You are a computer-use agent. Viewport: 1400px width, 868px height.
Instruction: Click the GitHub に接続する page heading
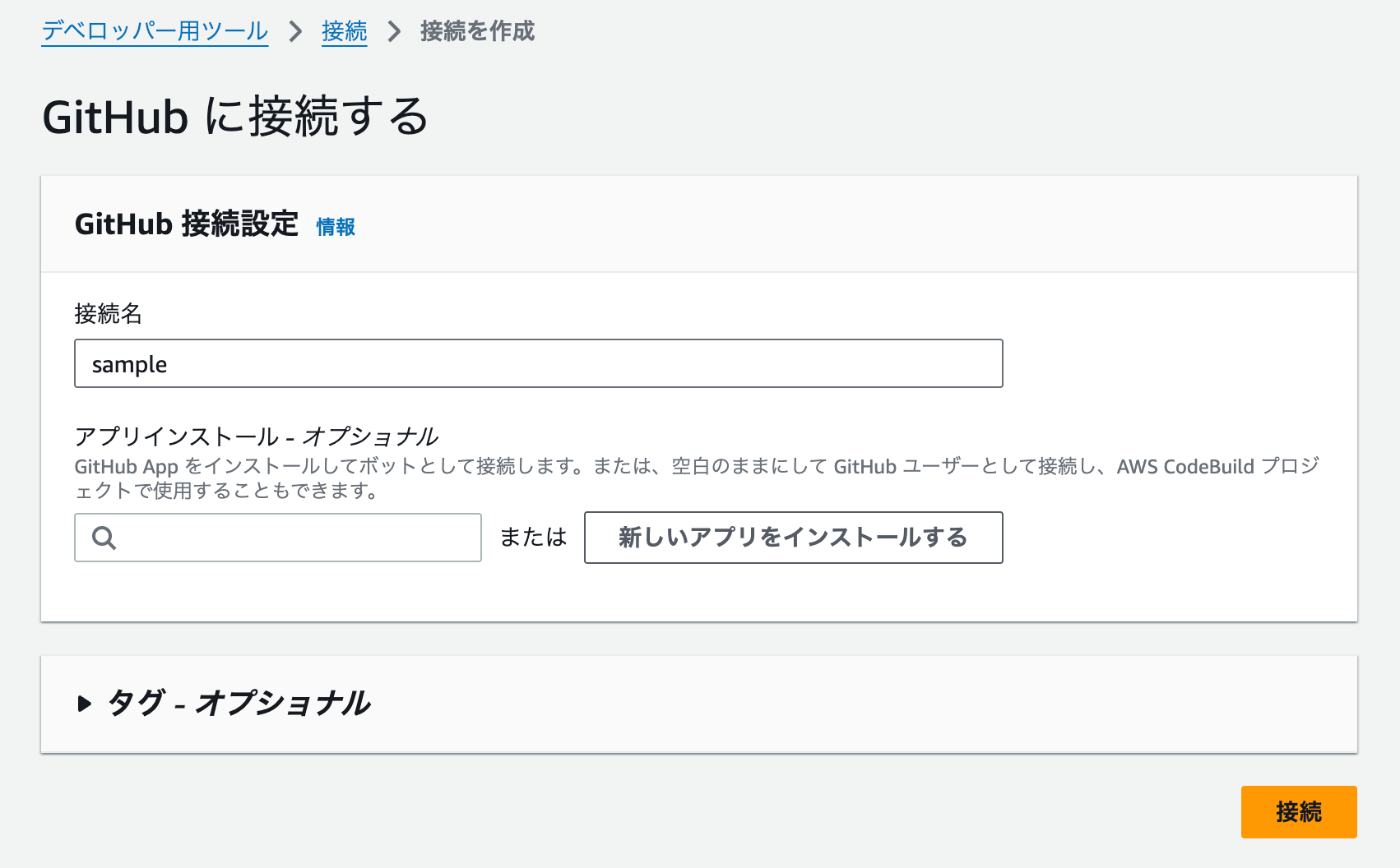tap(236, 117)
